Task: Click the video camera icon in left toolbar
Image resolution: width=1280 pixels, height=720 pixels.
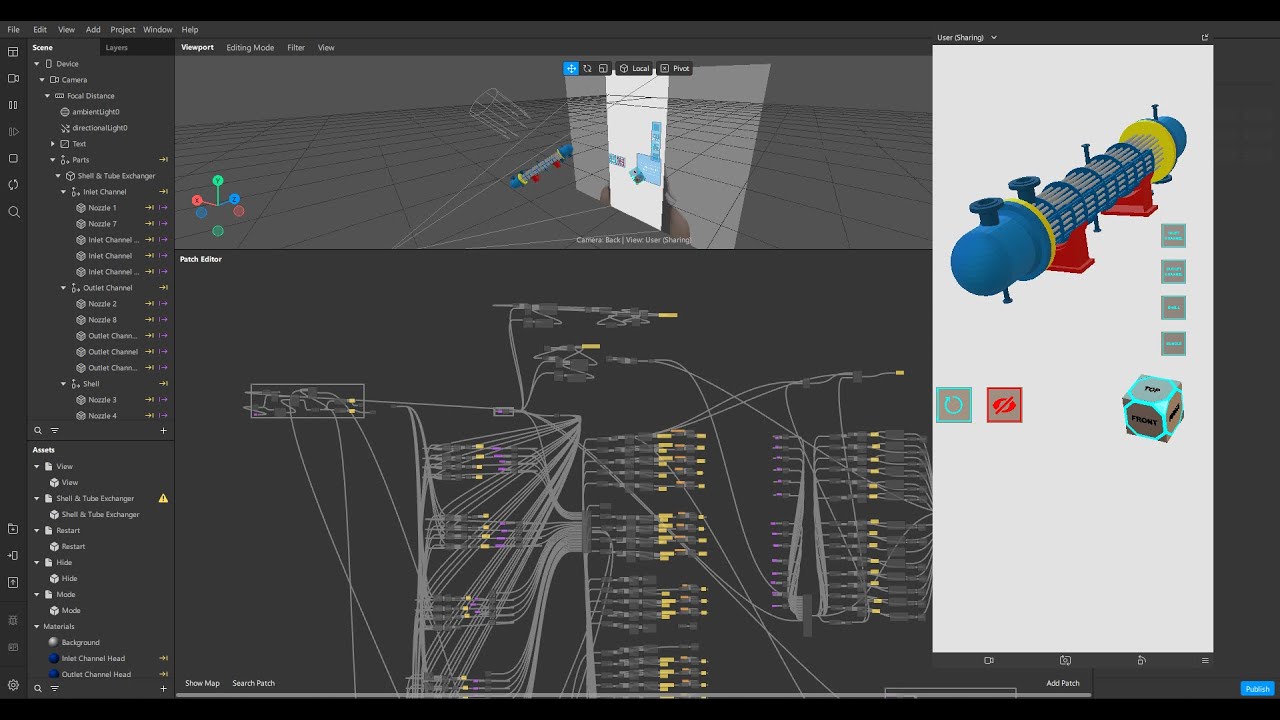Action: pos(13,78)
